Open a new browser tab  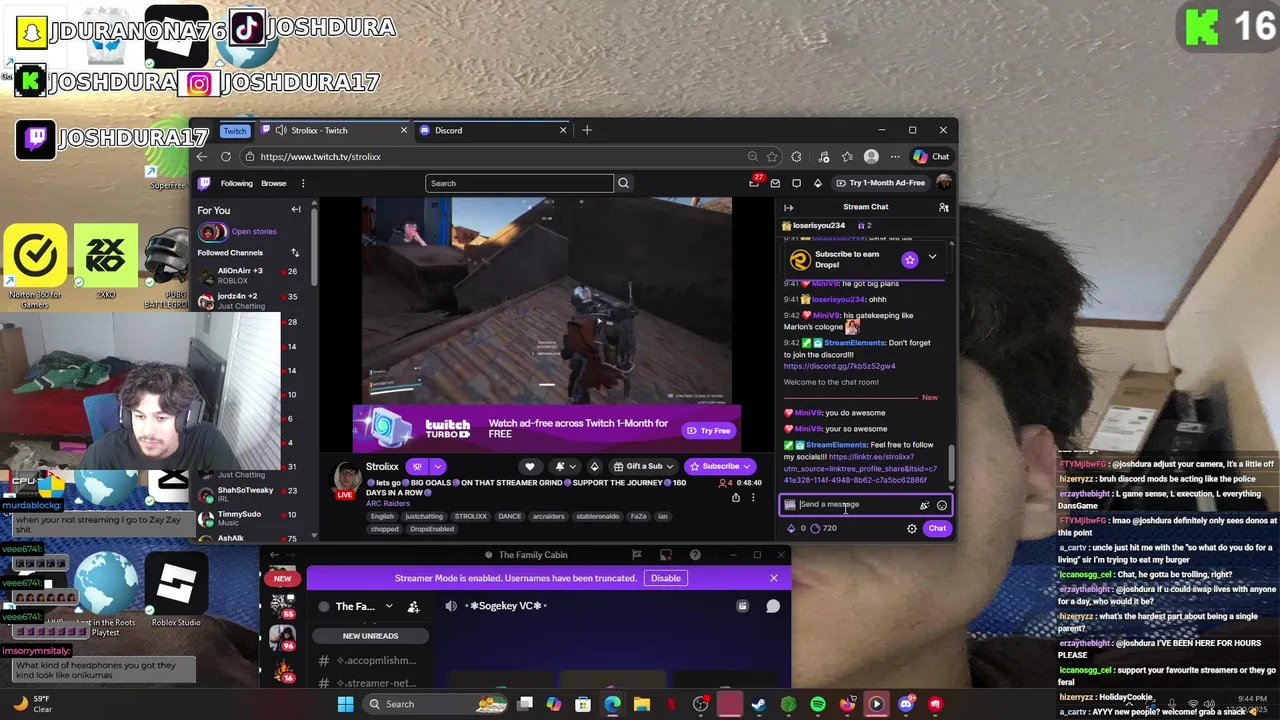pyautogui.click(x=587, y=130)
